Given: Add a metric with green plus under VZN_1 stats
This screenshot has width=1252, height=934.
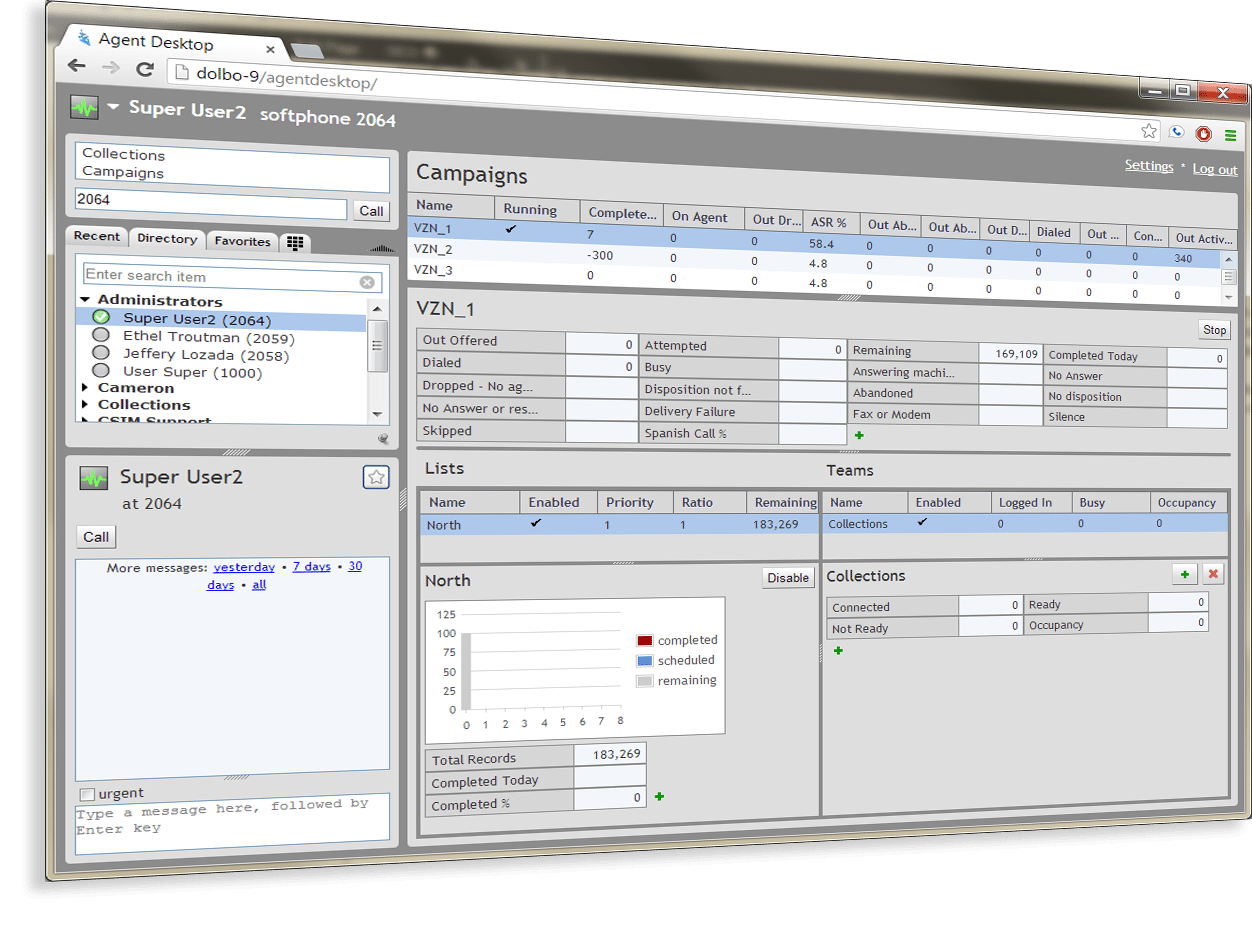Looking at the screenshot, I should [x=857, y=435].
